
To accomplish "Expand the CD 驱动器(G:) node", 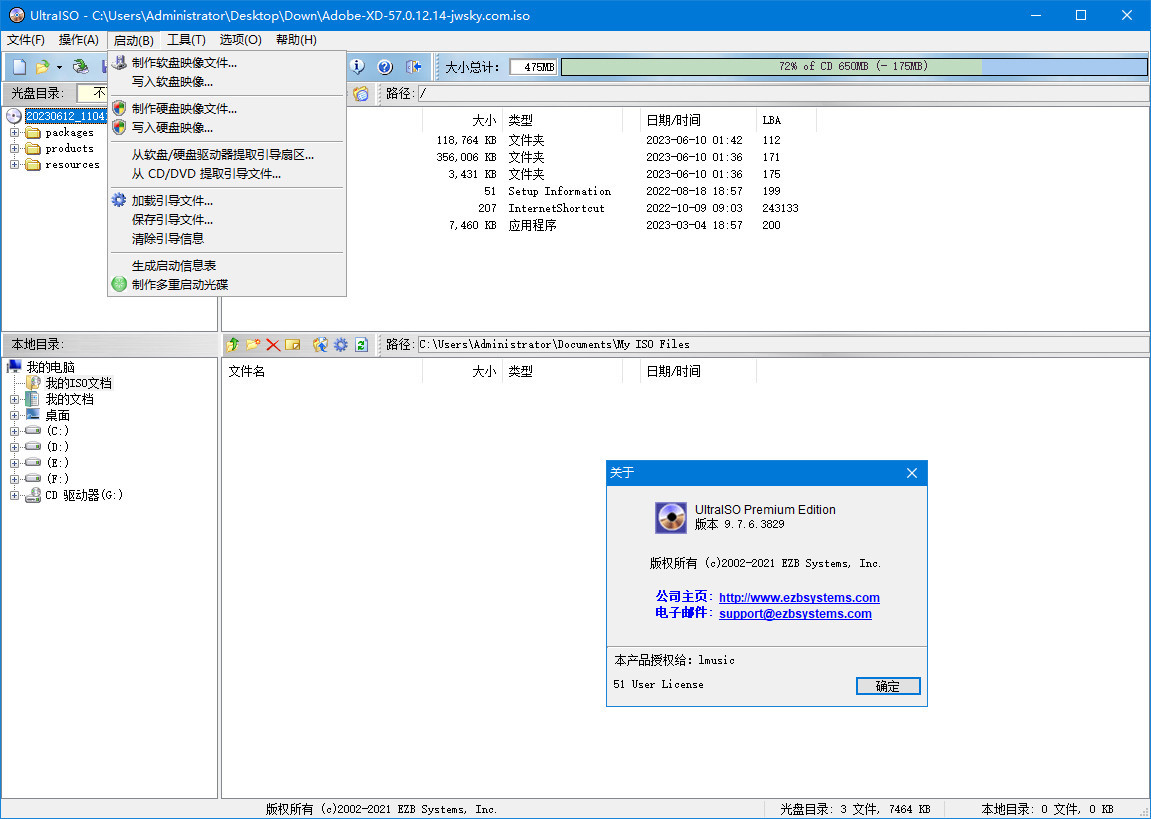I will (x=14, y=495).
